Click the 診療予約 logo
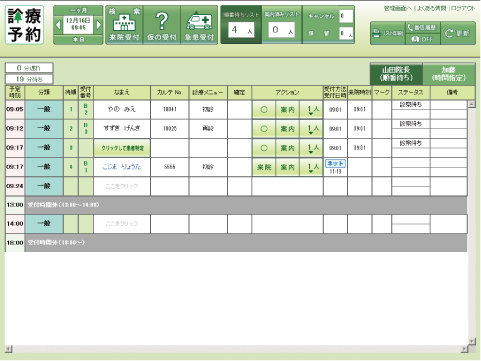The width and height of the screenshot is (481, 361). (24, 25)
